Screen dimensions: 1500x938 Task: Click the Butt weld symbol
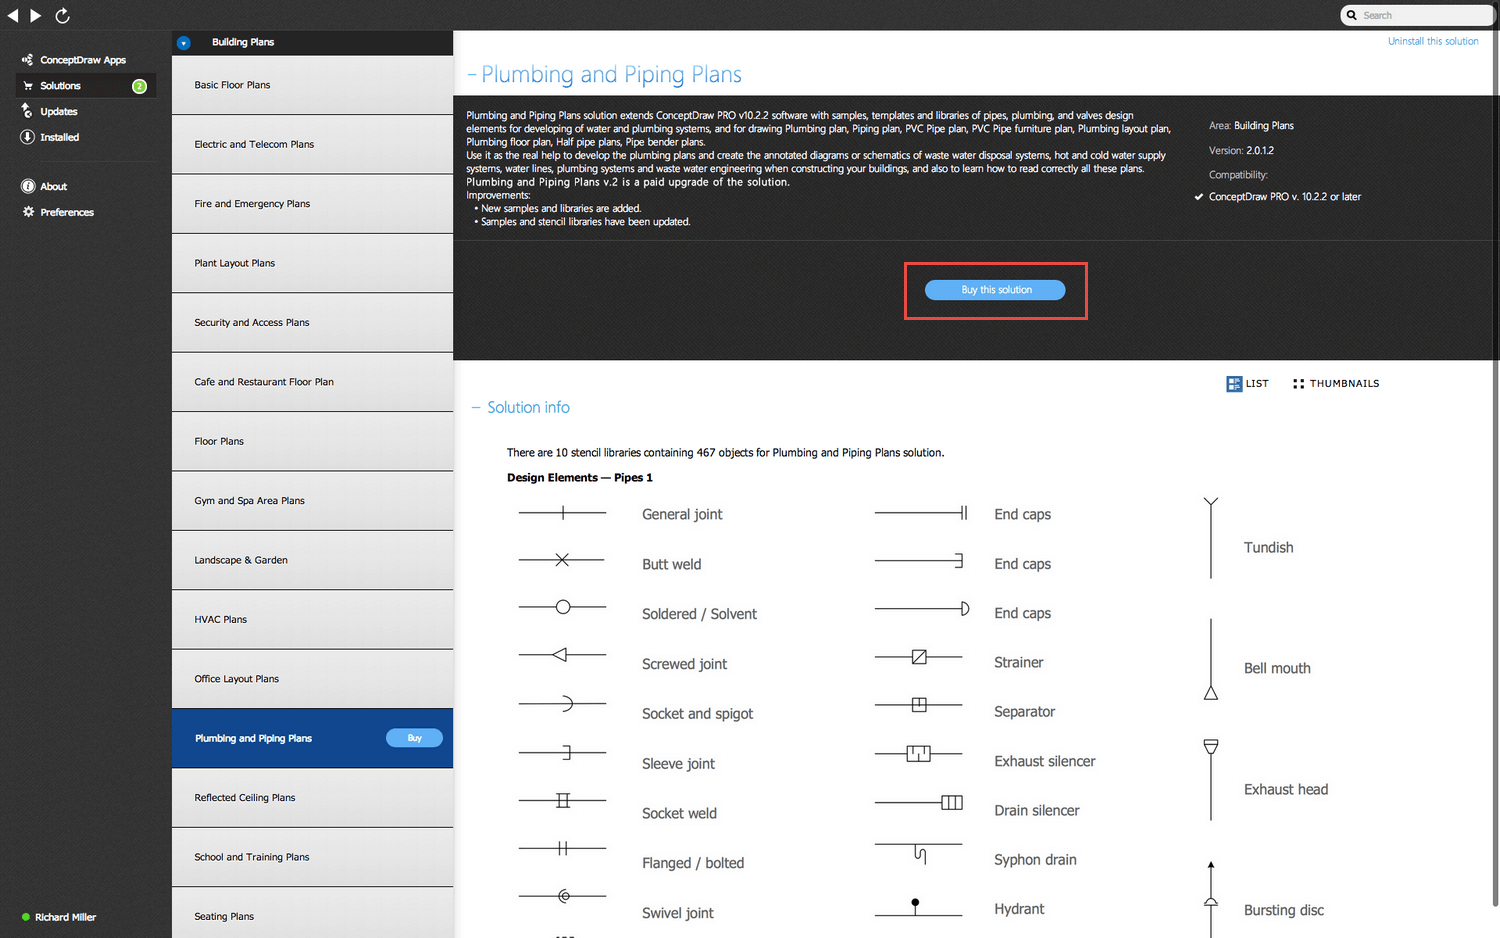(x=562, y=560)
